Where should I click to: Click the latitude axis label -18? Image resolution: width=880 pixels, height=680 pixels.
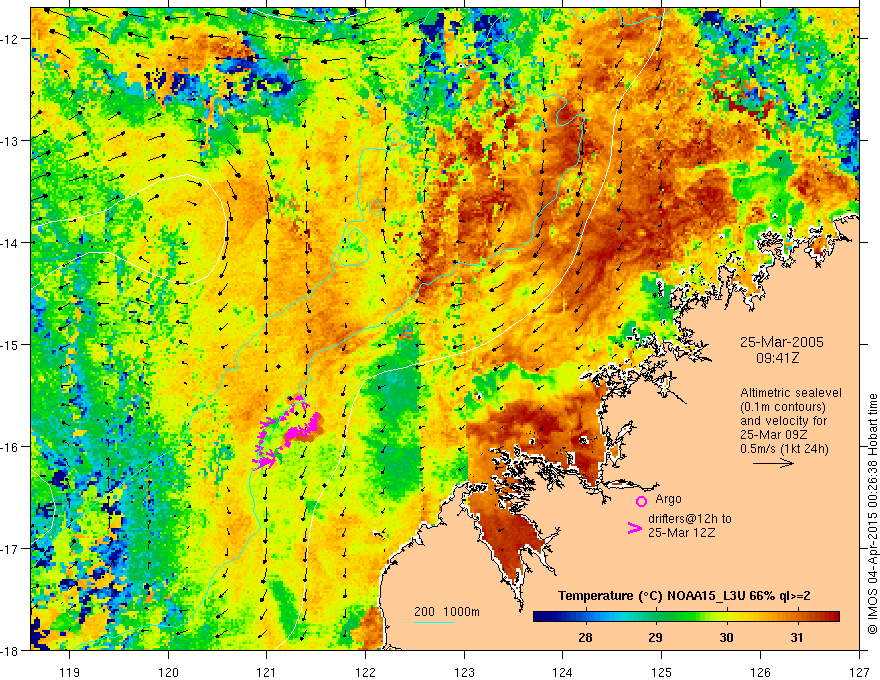10,650
